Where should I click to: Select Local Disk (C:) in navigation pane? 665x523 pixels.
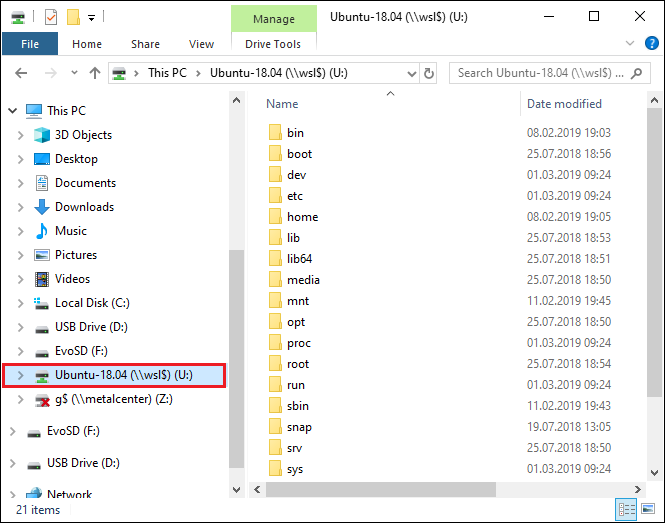[92, 303]
